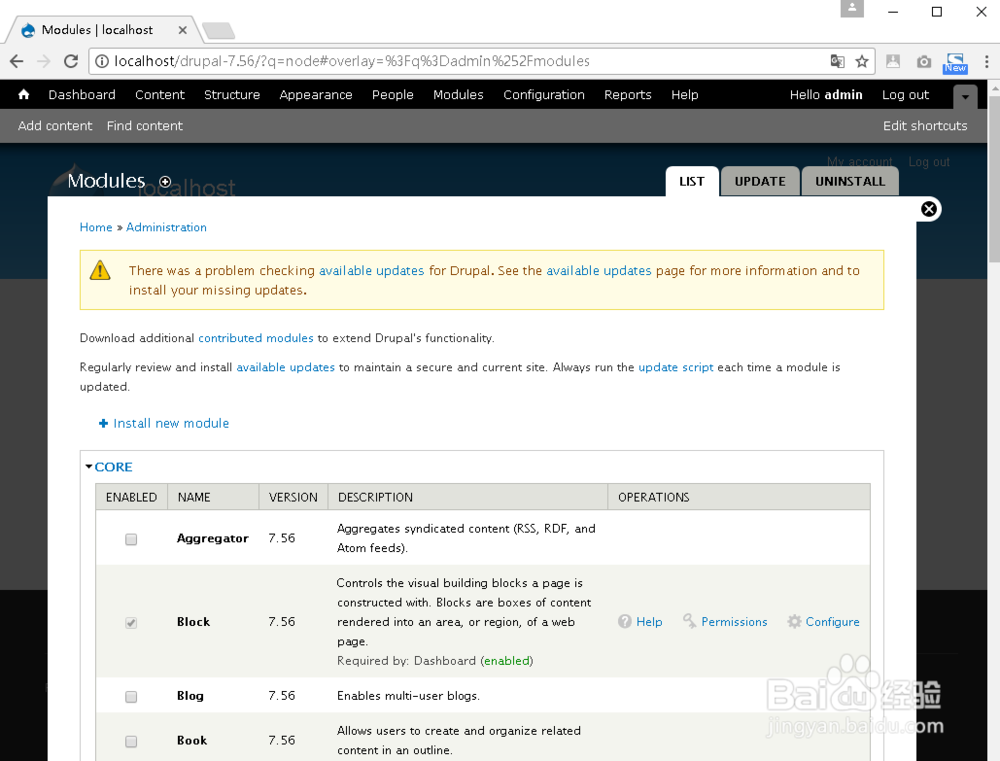Viewport: 1000px width, 761px height.
Task: Click the site information icon in address bar
Action: point(101,61)
